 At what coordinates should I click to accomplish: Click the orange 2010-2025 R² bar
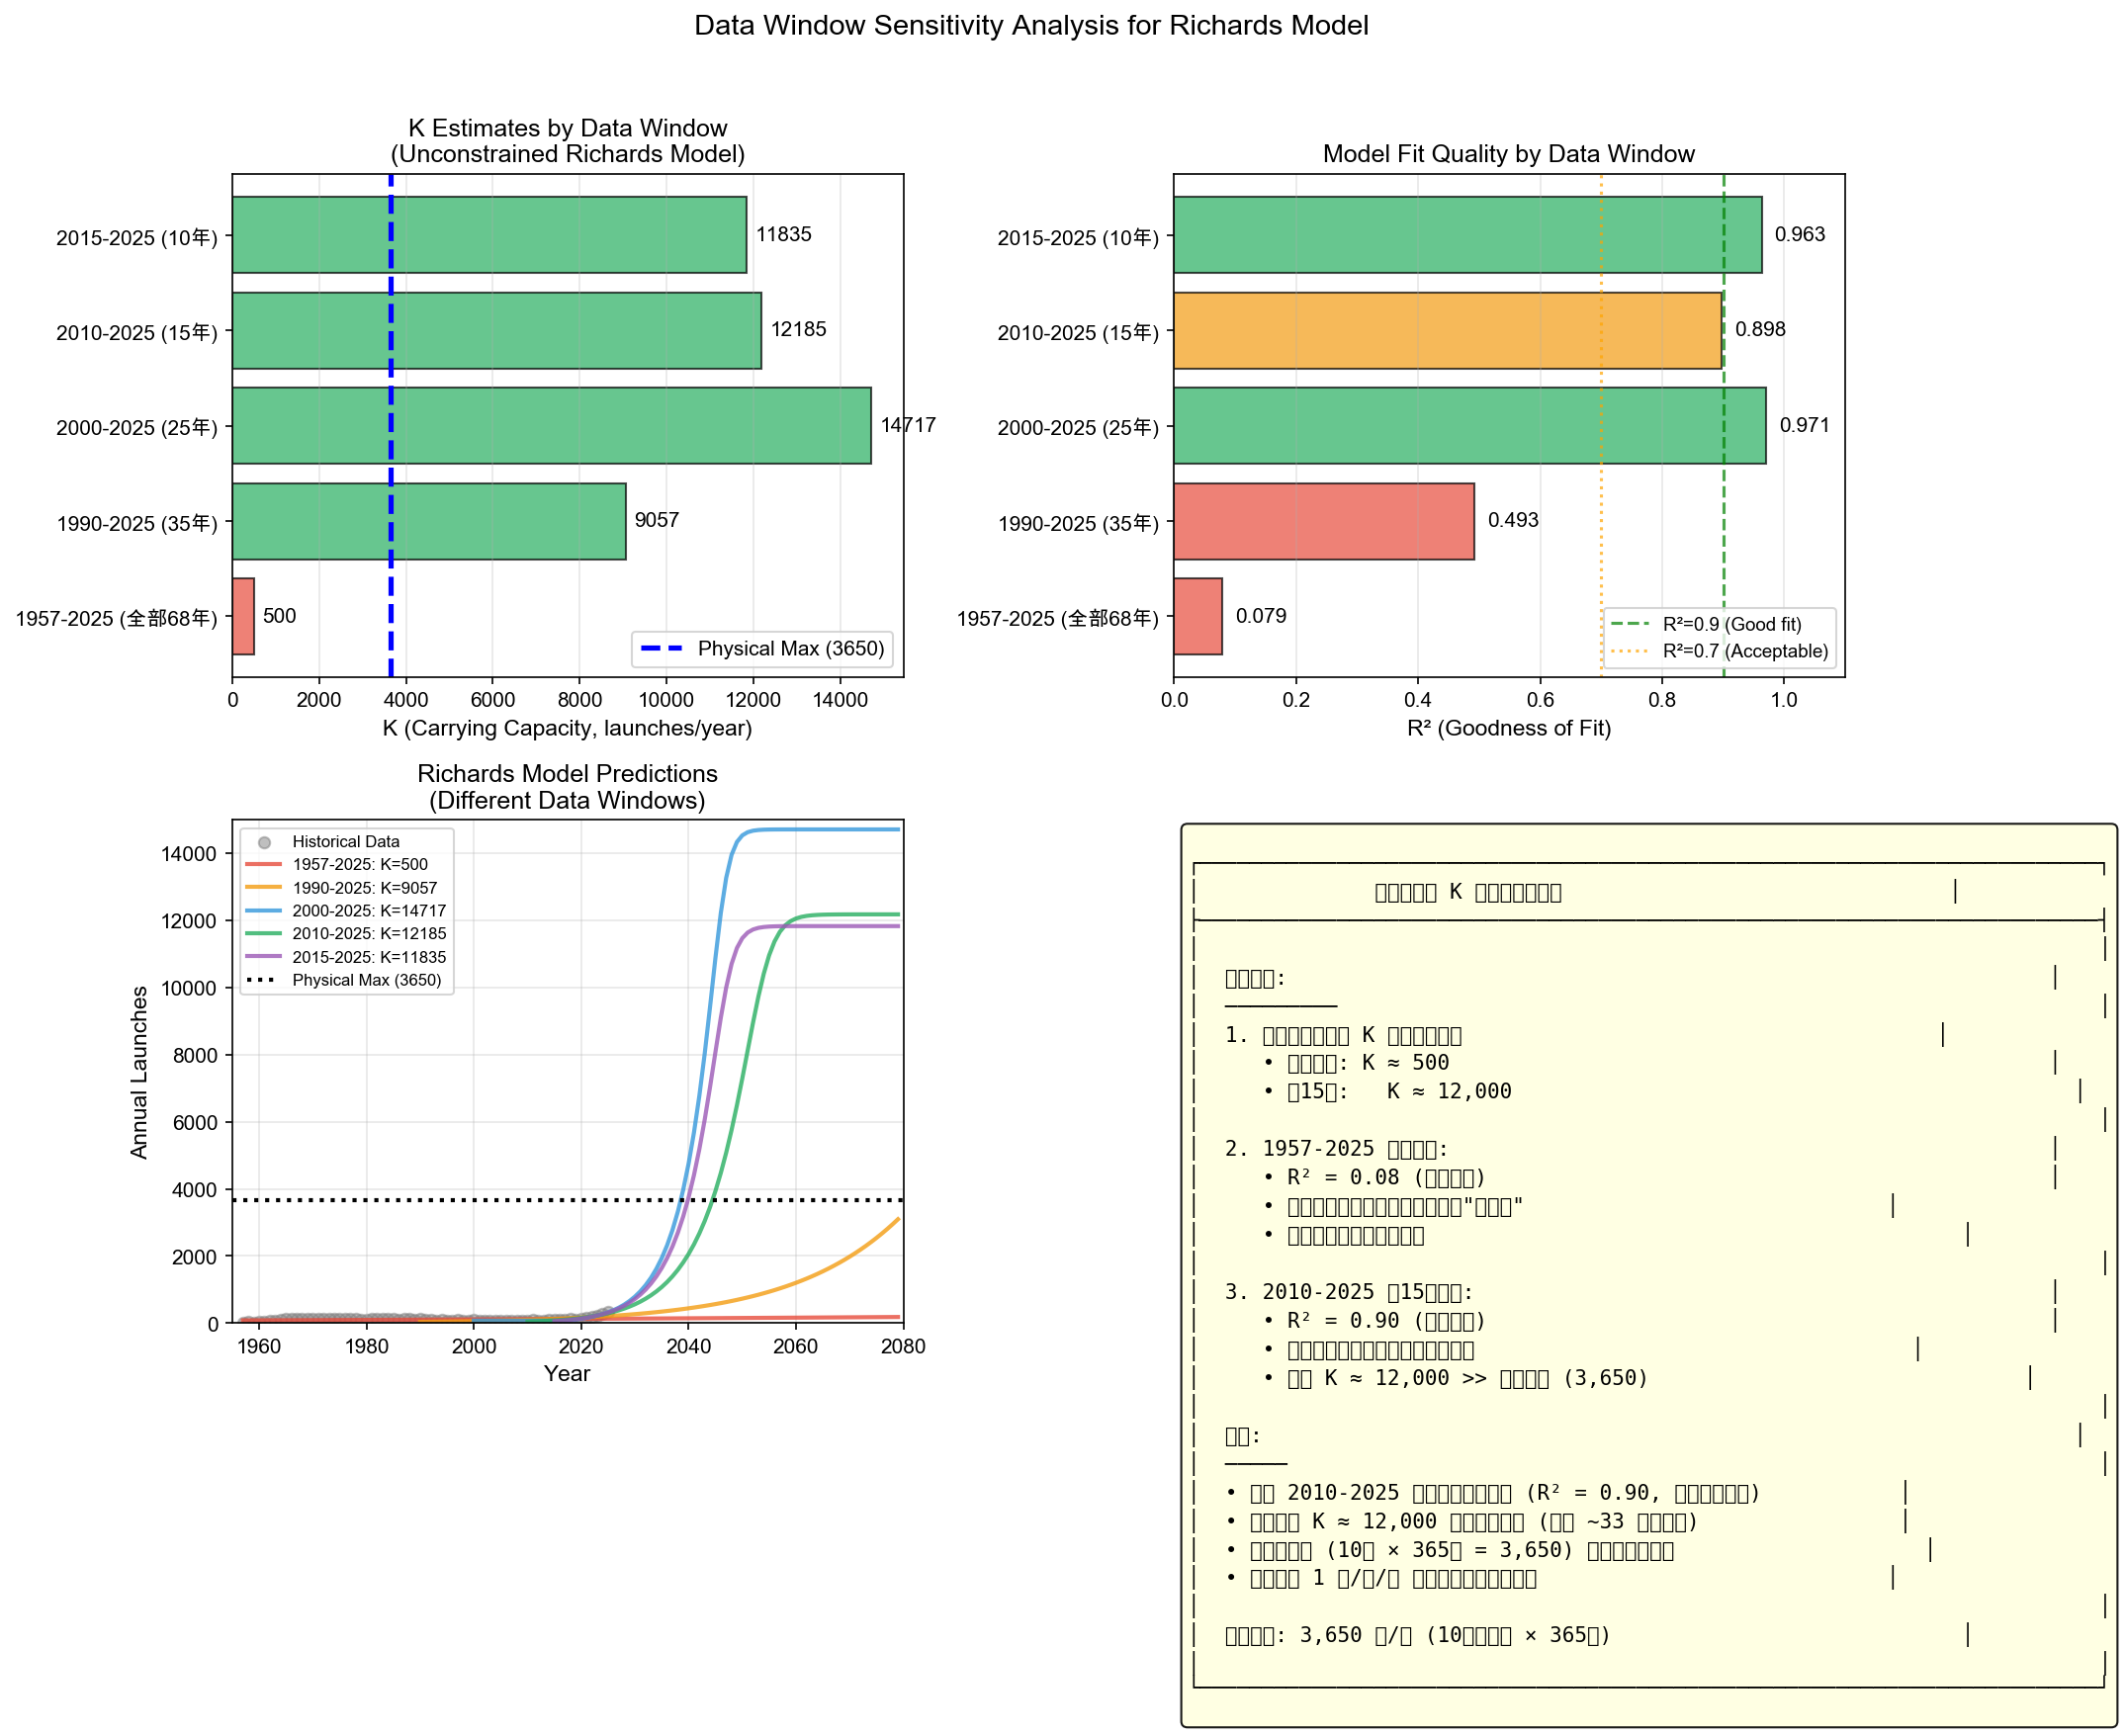pyautogui.click(x=1447, y=331)
